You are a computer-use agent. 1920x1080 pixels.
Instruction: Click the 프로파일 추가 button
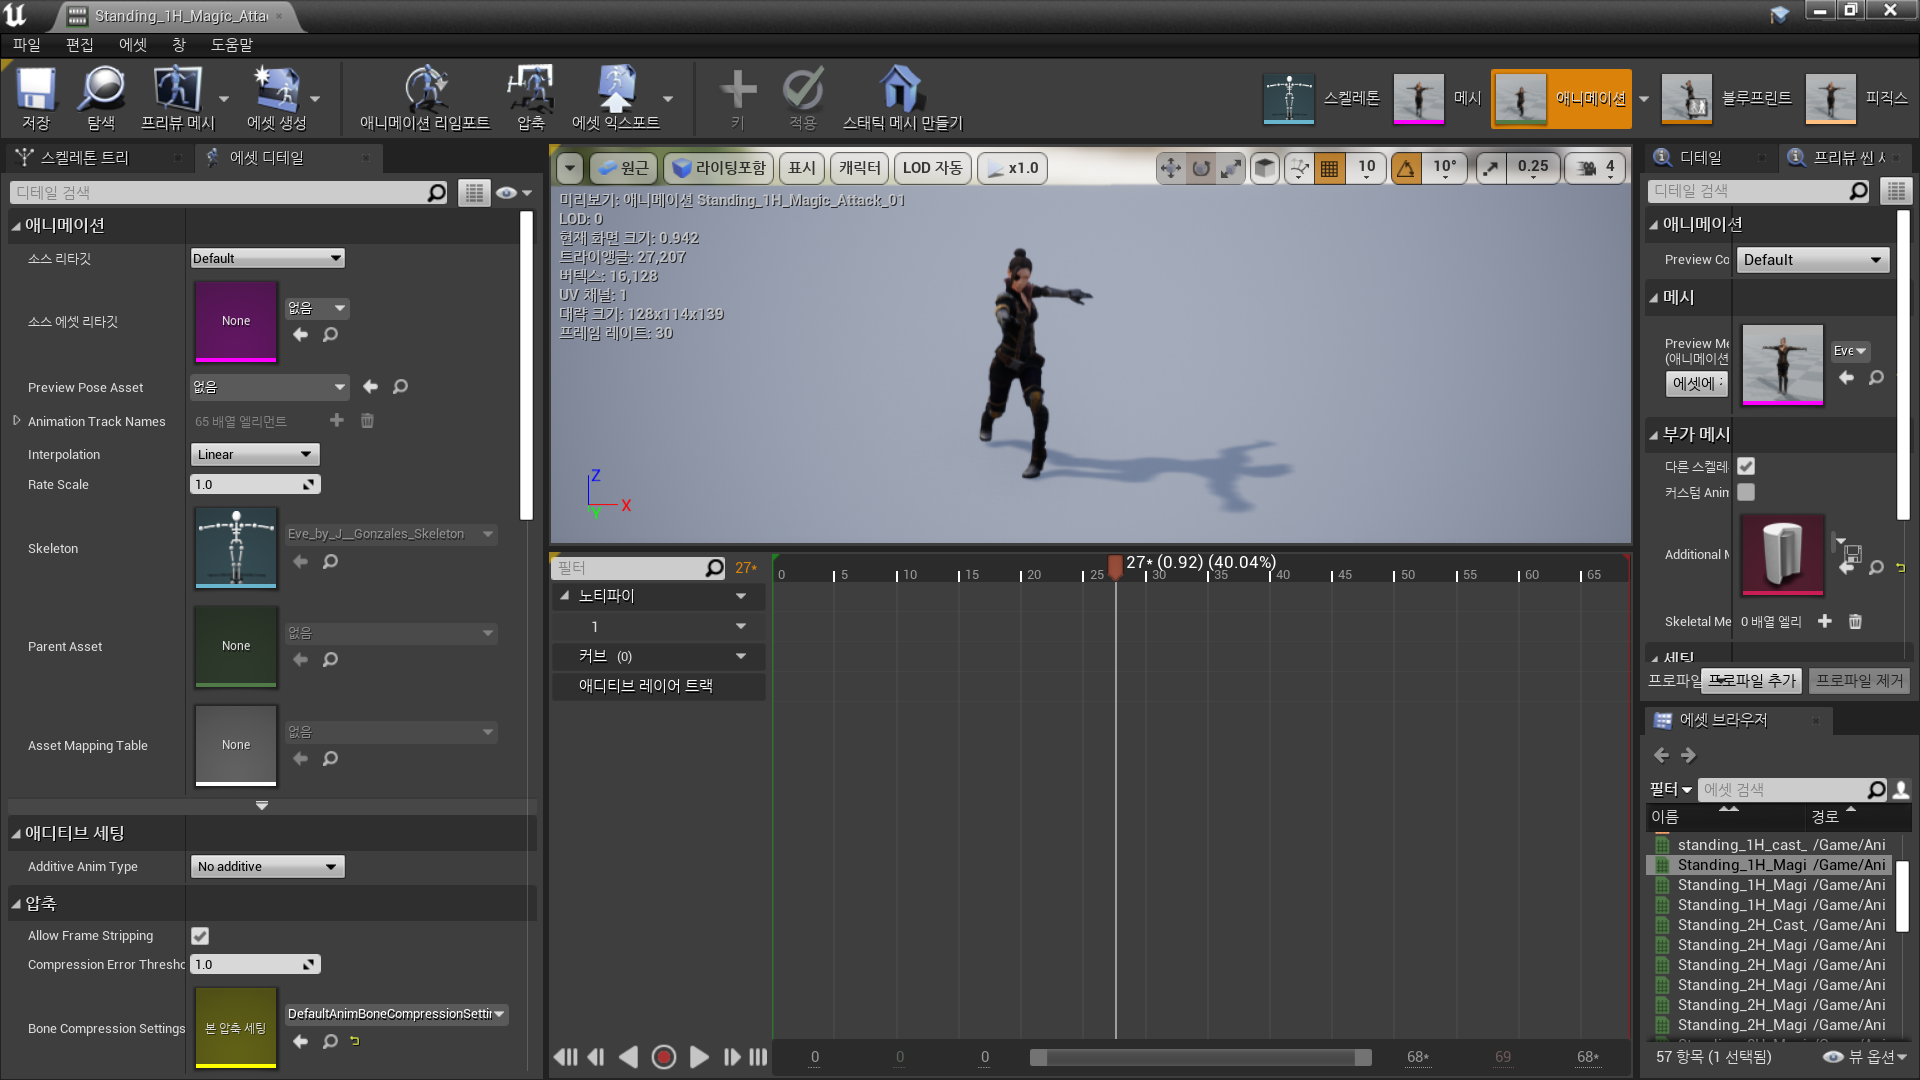[x=1752, y=681]
